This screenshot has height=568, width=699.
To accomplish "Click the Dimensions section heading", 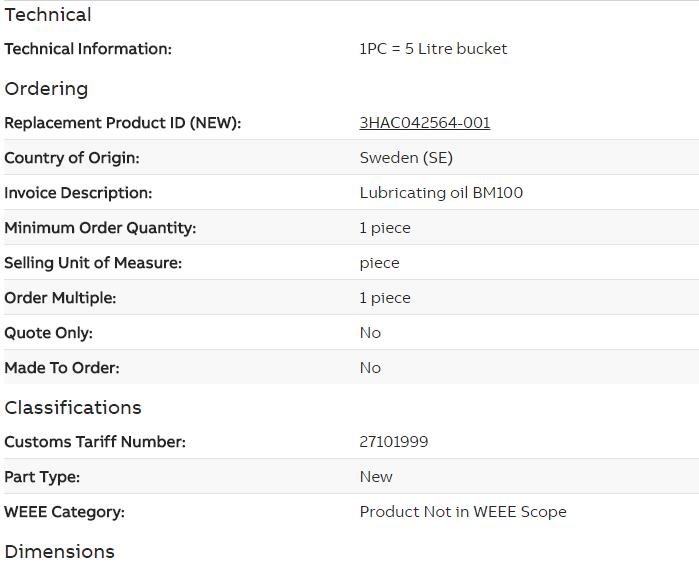I will [59, 552].
